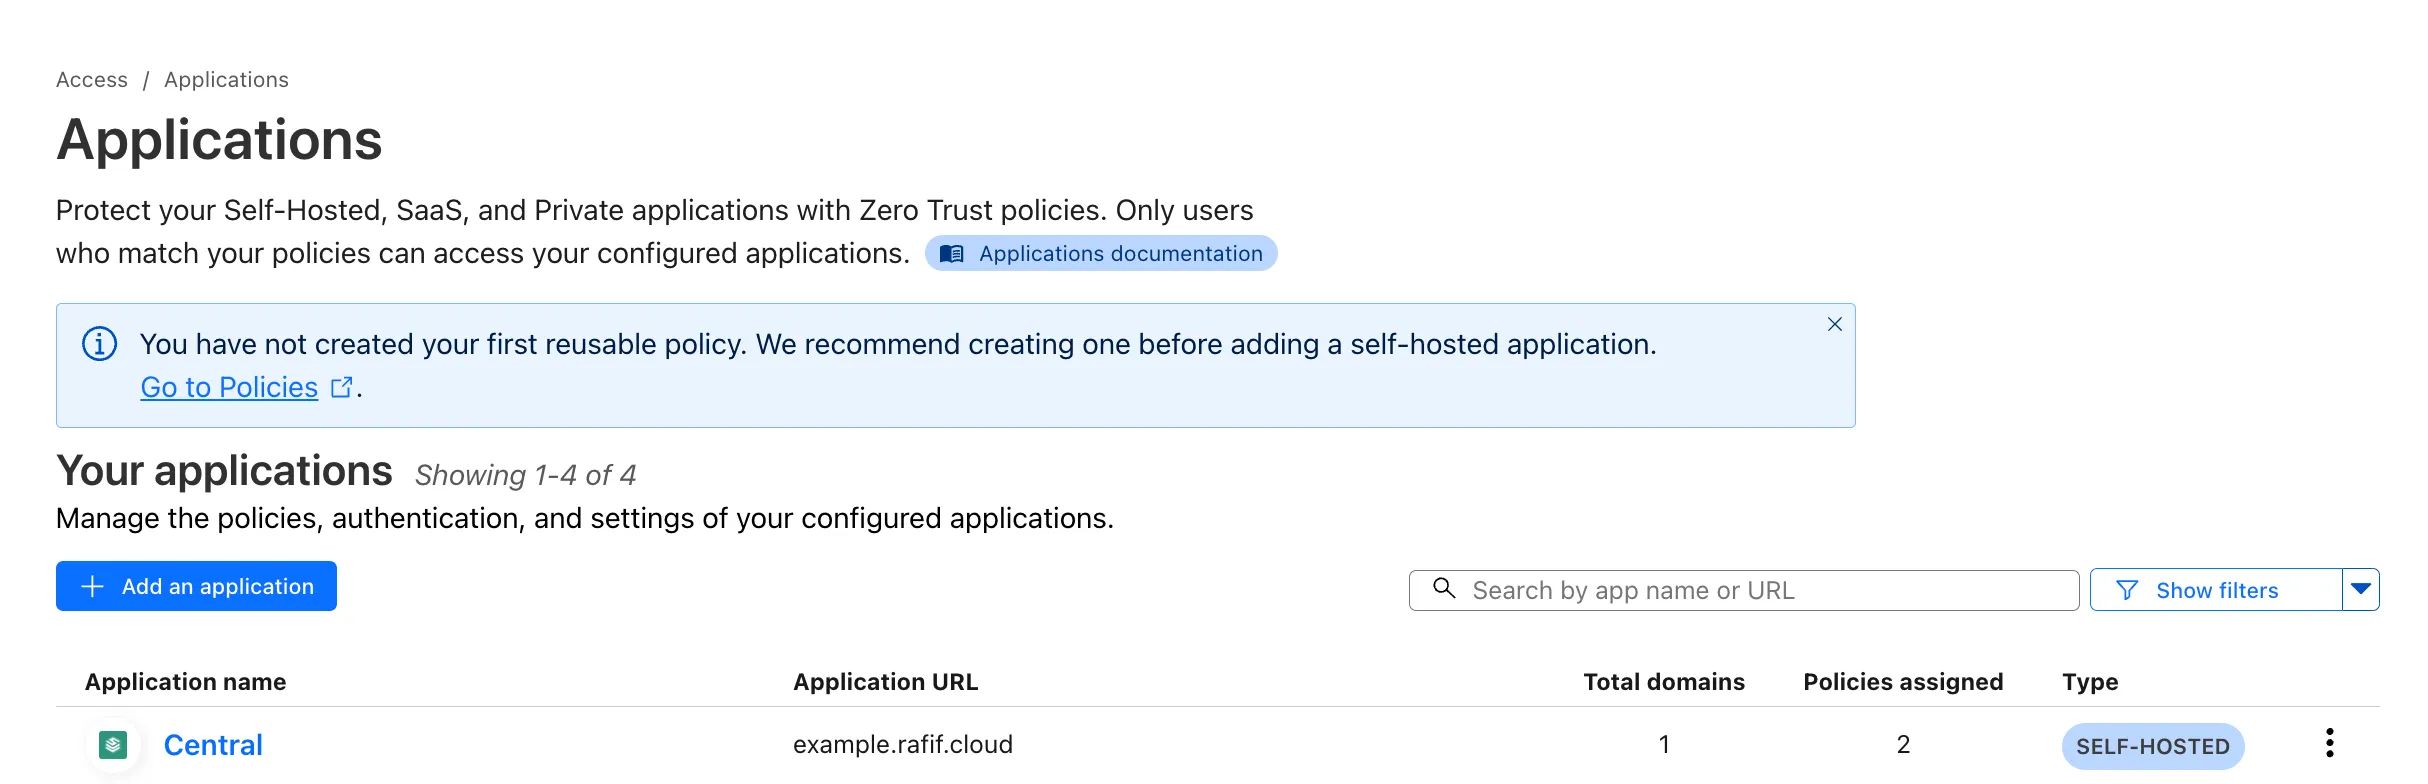The width and height of the screenshot is (2428, 784).
Task: Click the book icon in Applications documentation
Action: (952, 254)
